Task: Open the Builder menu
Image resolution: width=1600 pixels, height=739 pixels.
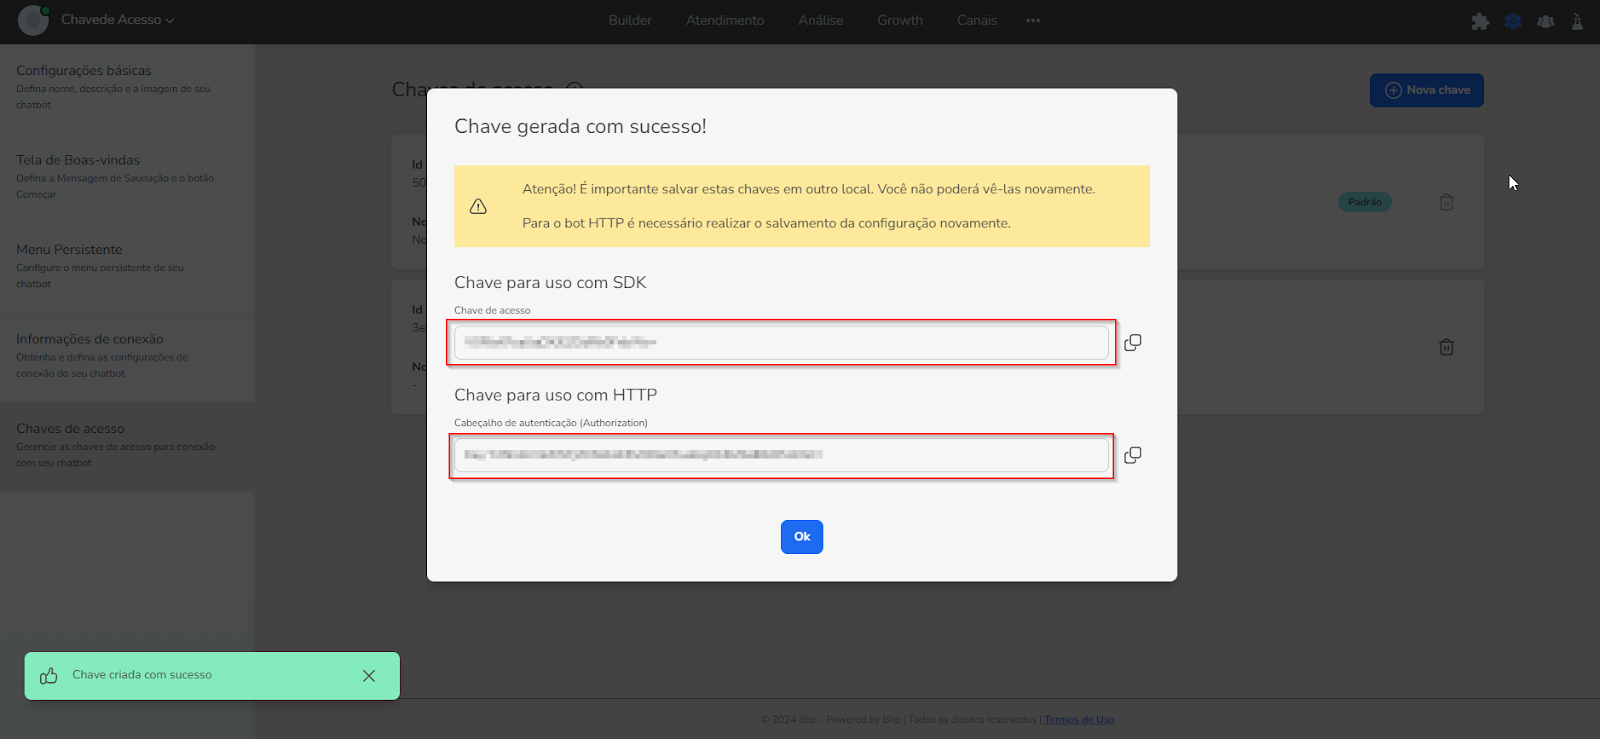Action: pyautogui.click(x=630, y=20)
